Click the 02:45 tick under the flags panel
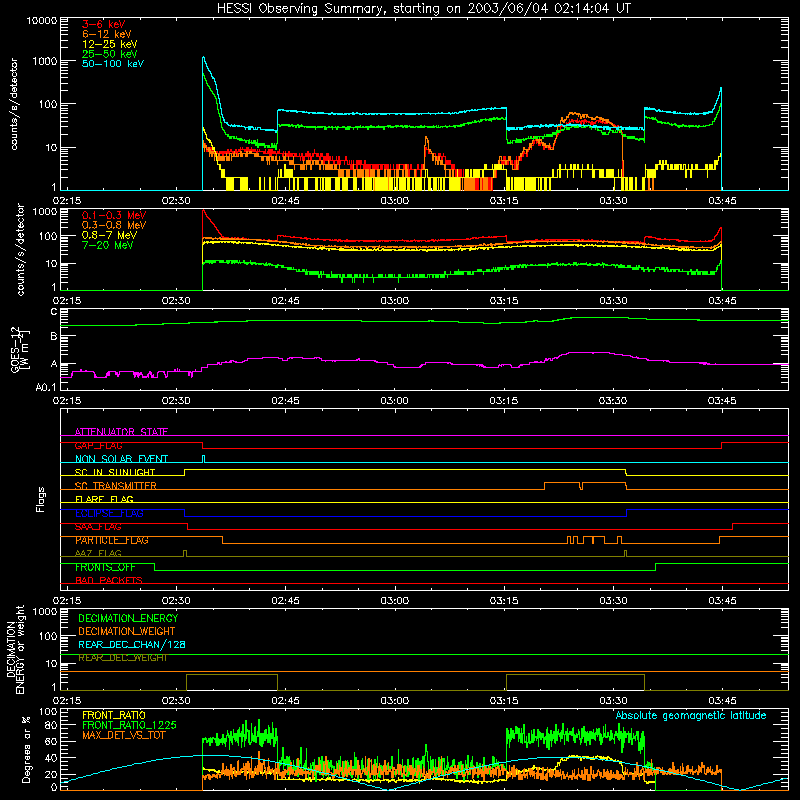 (285, 601)
